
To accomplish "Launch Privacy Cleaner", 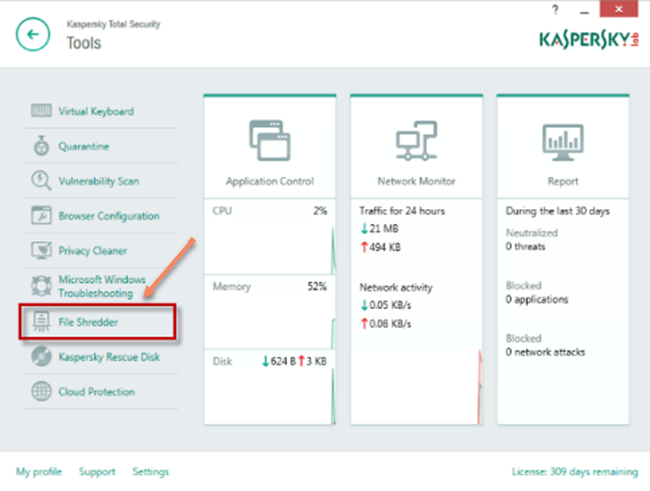I will (93, 250).
